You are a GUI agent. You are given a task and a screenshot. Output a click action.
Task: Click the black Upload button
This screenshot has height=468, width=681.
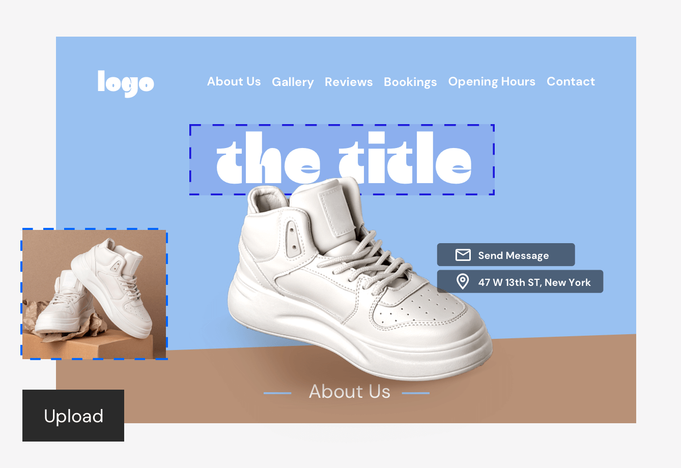73,415
